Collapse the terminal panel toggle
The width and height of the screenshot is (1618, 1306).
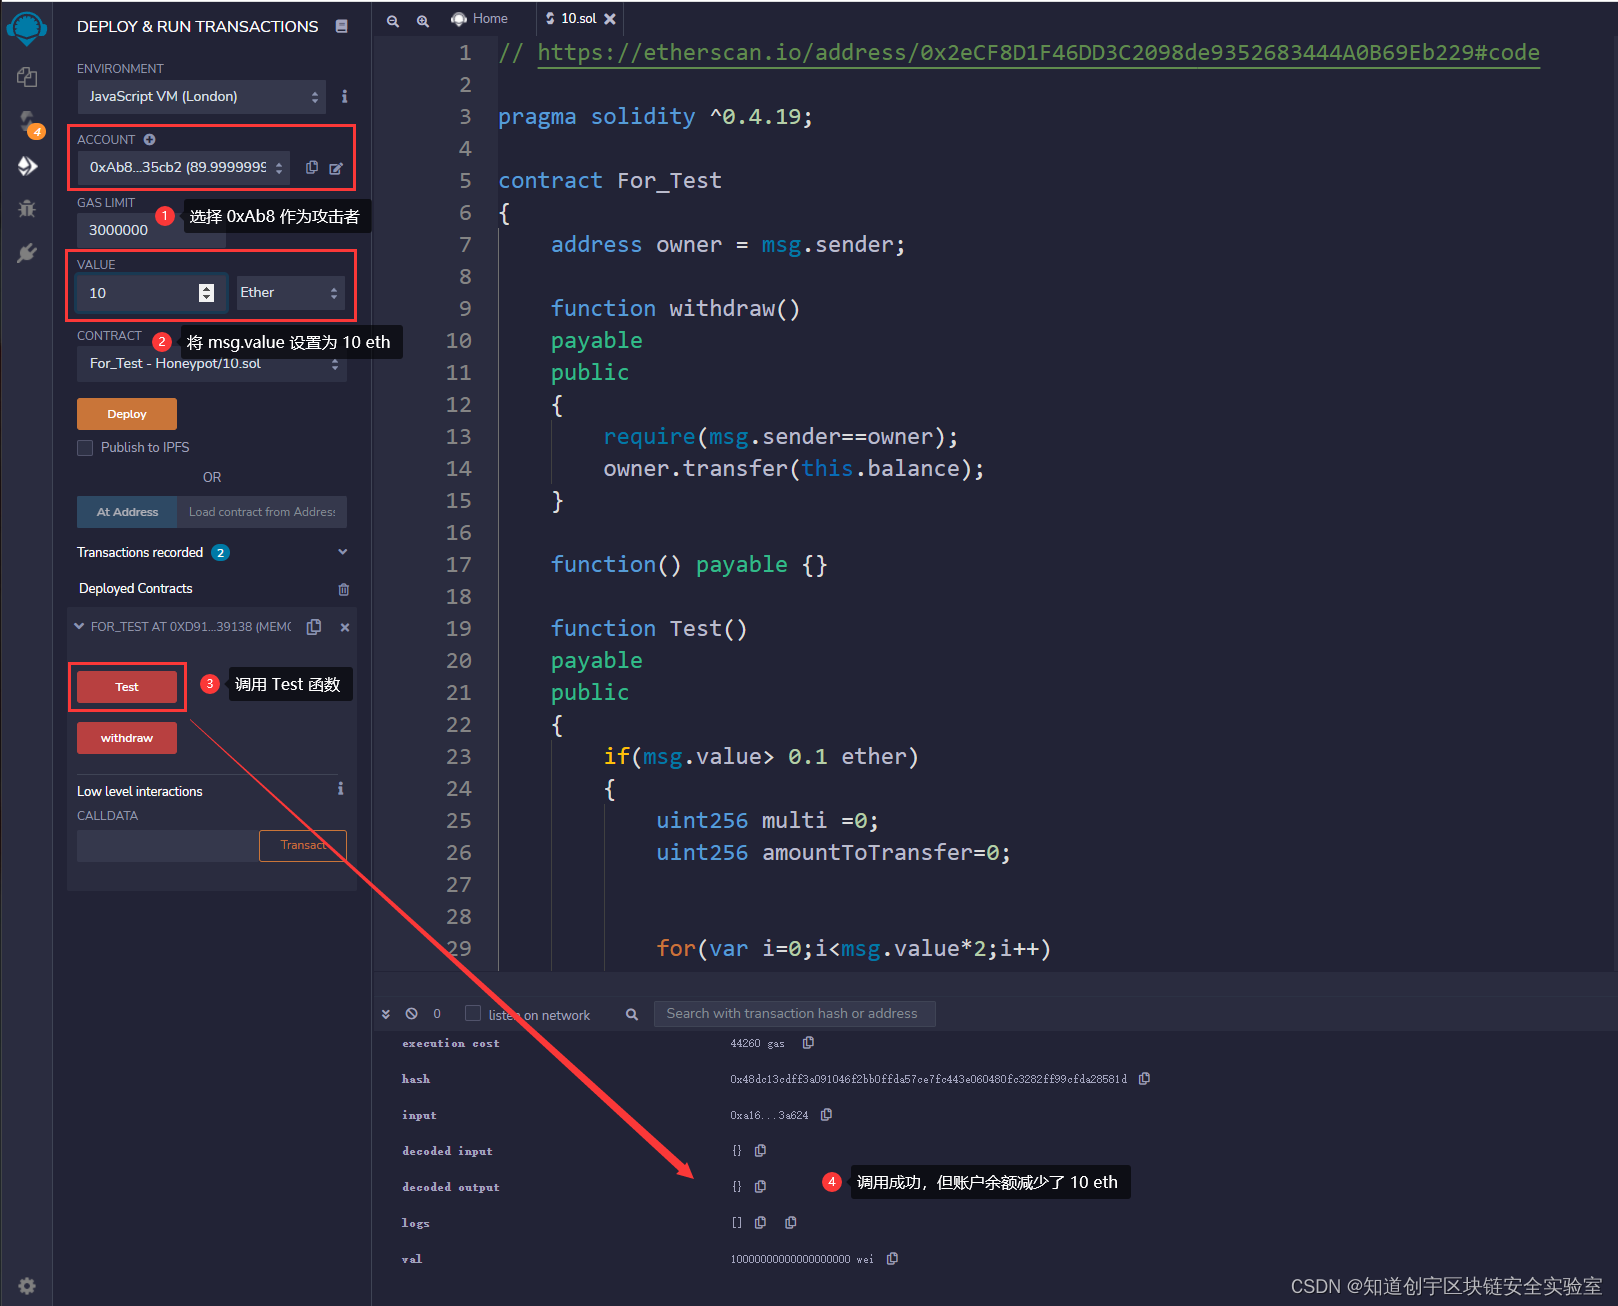coord(386,1014)
